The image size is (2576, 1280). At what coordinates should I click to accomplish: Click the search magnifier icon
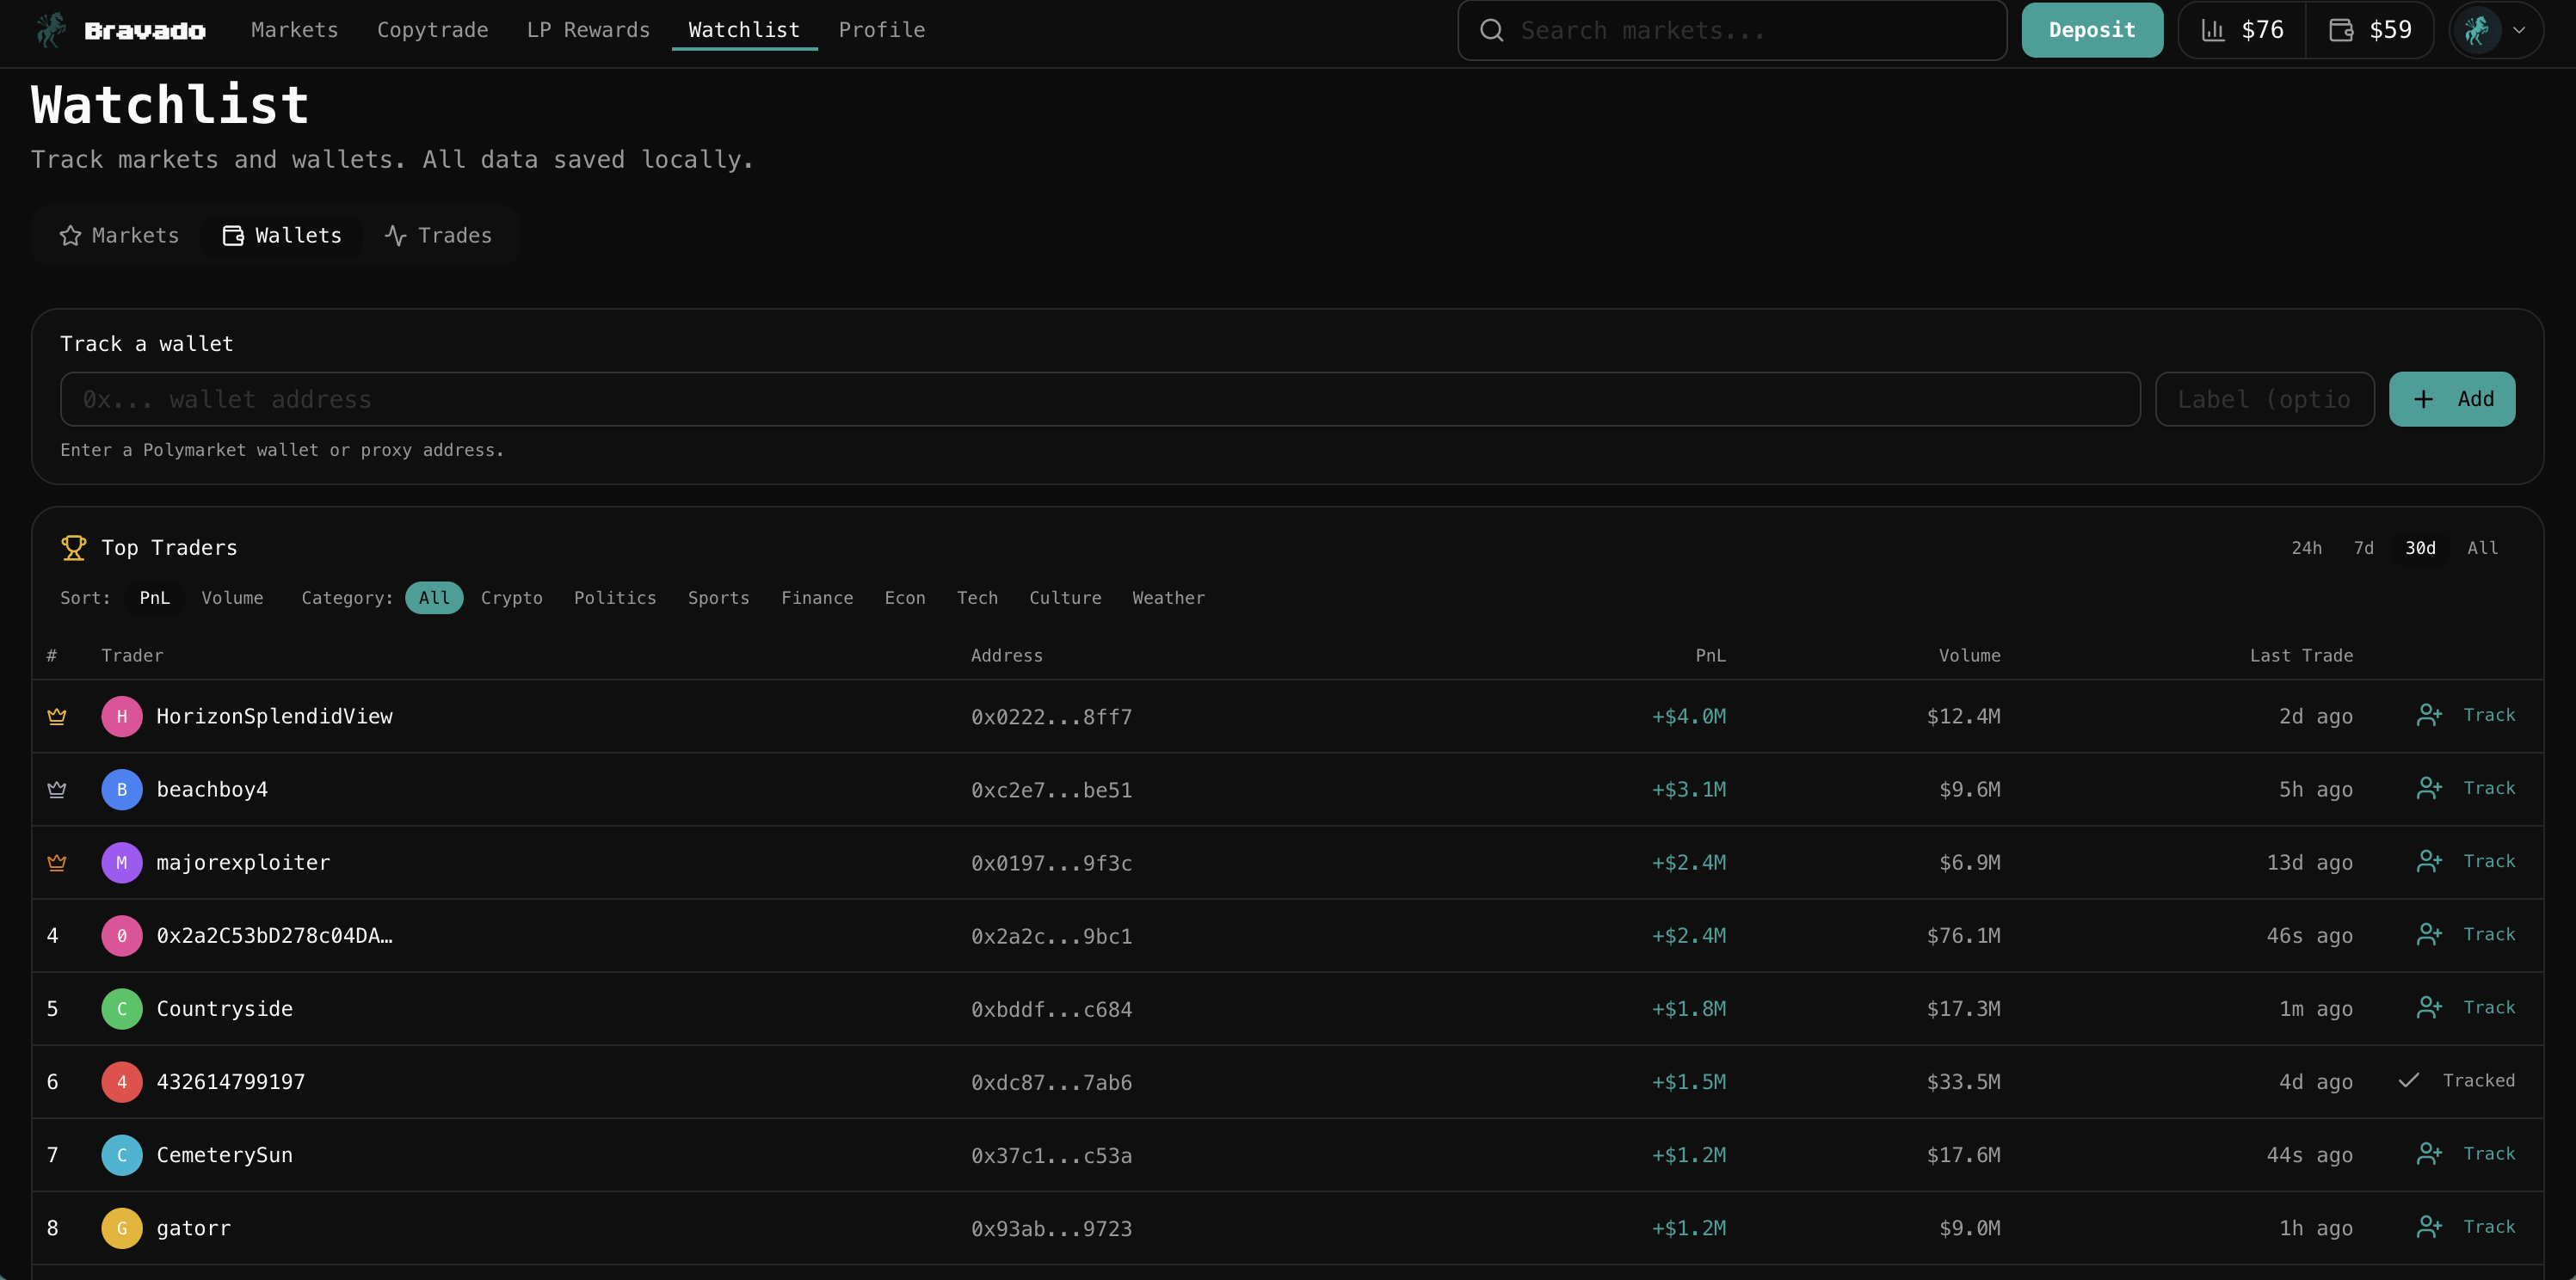(1491, 30)
